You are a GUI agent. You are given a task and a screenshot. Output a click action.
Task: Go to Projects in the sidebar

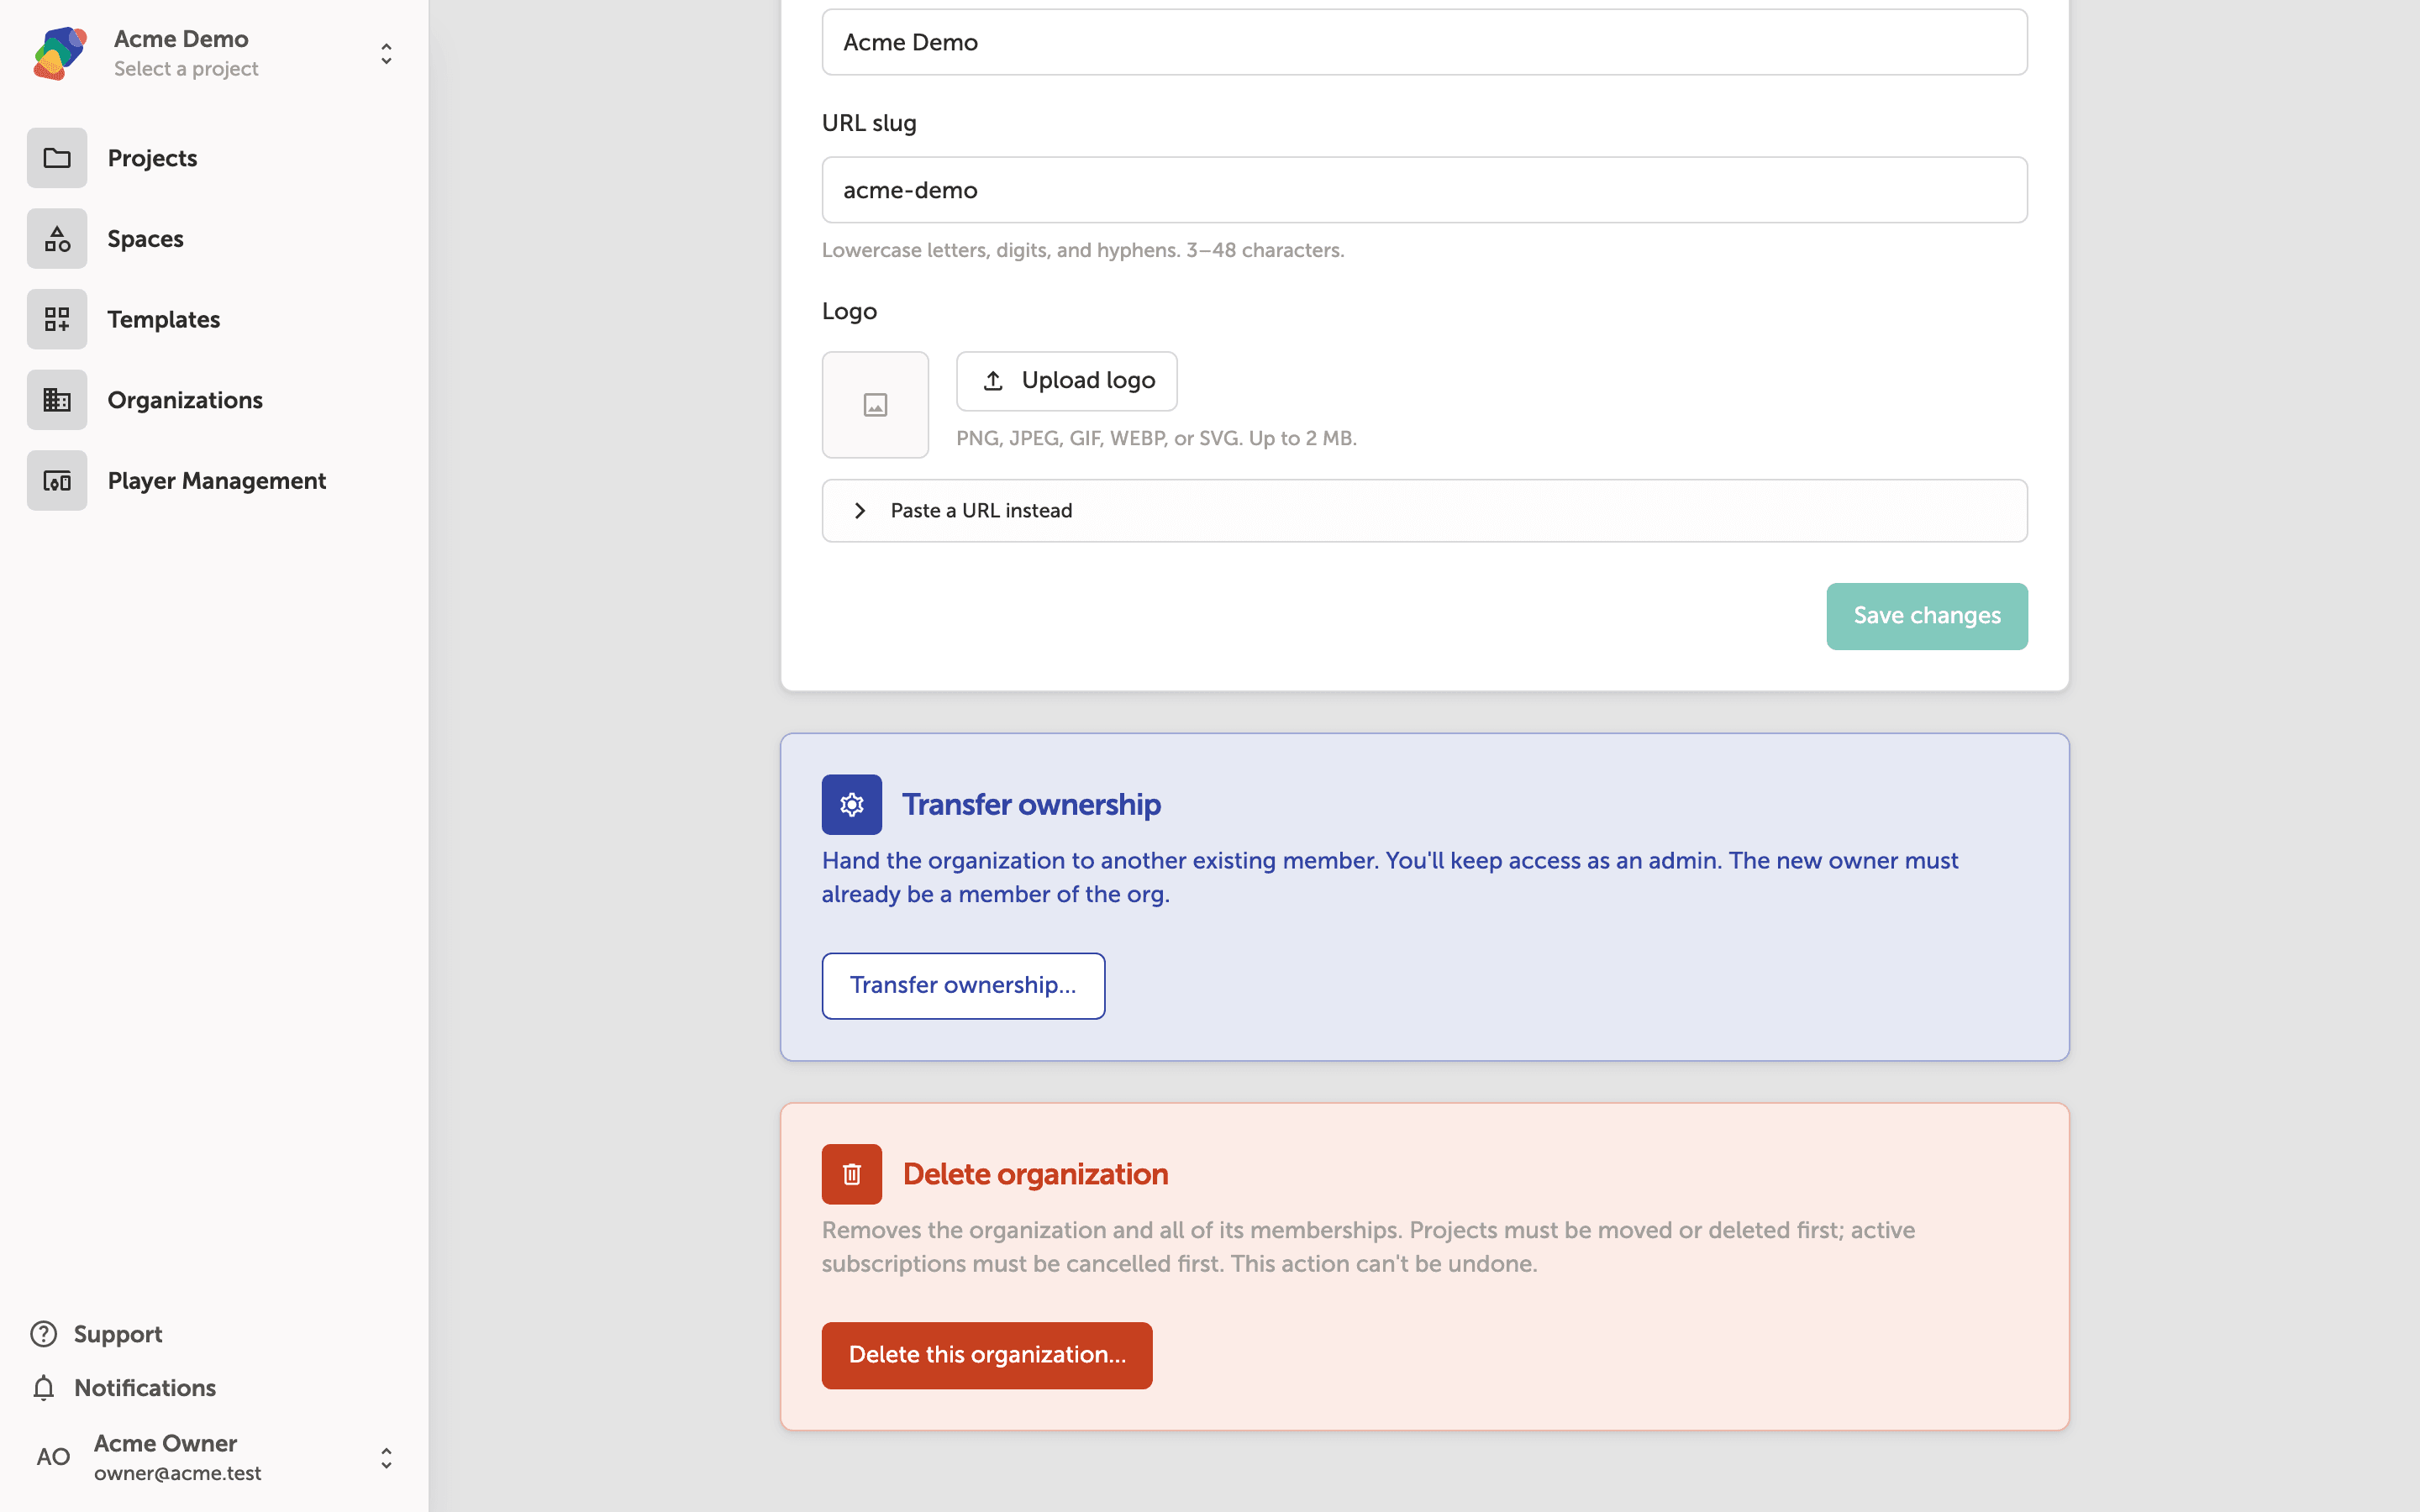[x=152, y=158]
